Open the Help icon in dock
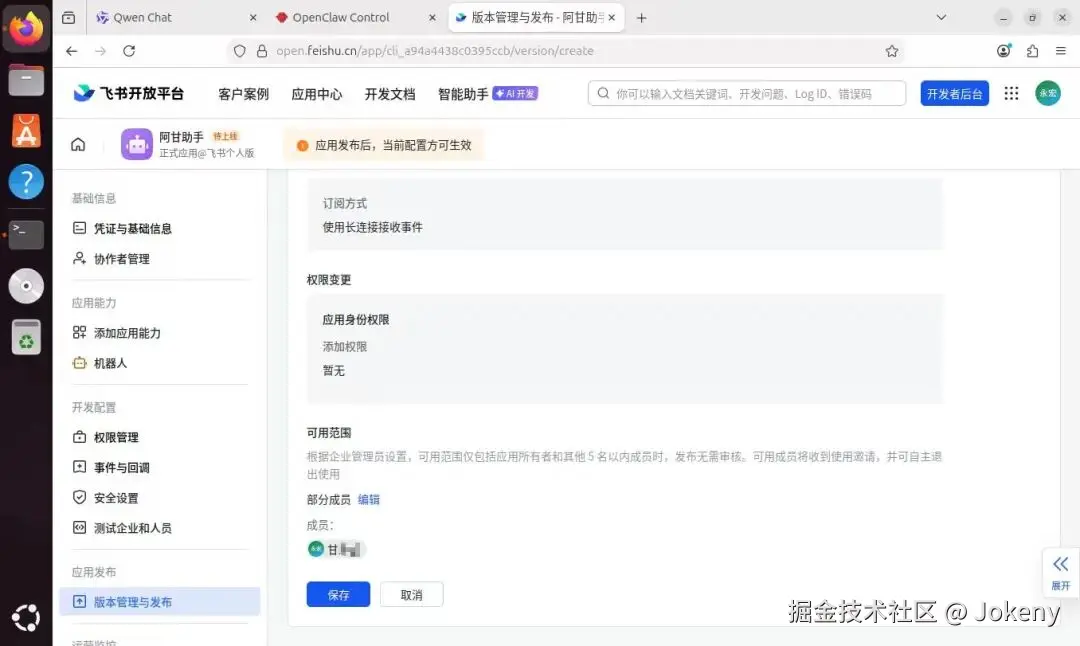The image size is (1080, 646). [x=26, y=182]
